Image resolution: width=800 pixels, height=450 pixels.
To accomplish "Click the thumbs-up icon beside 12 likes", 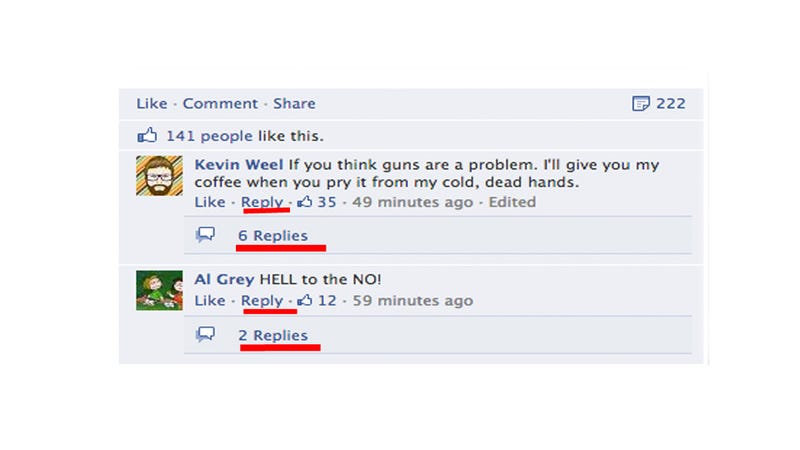I will (x=305, y=301).
